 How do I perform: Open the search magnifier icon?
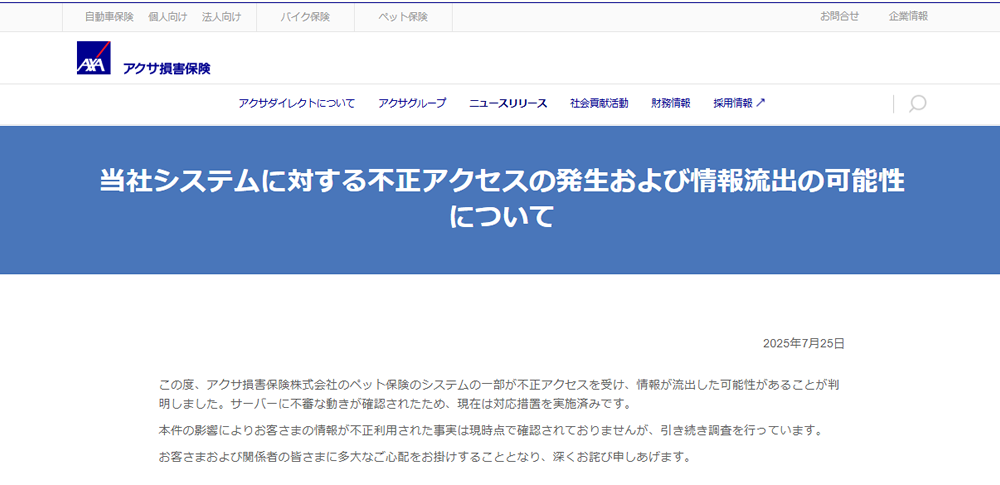(917, 103)
